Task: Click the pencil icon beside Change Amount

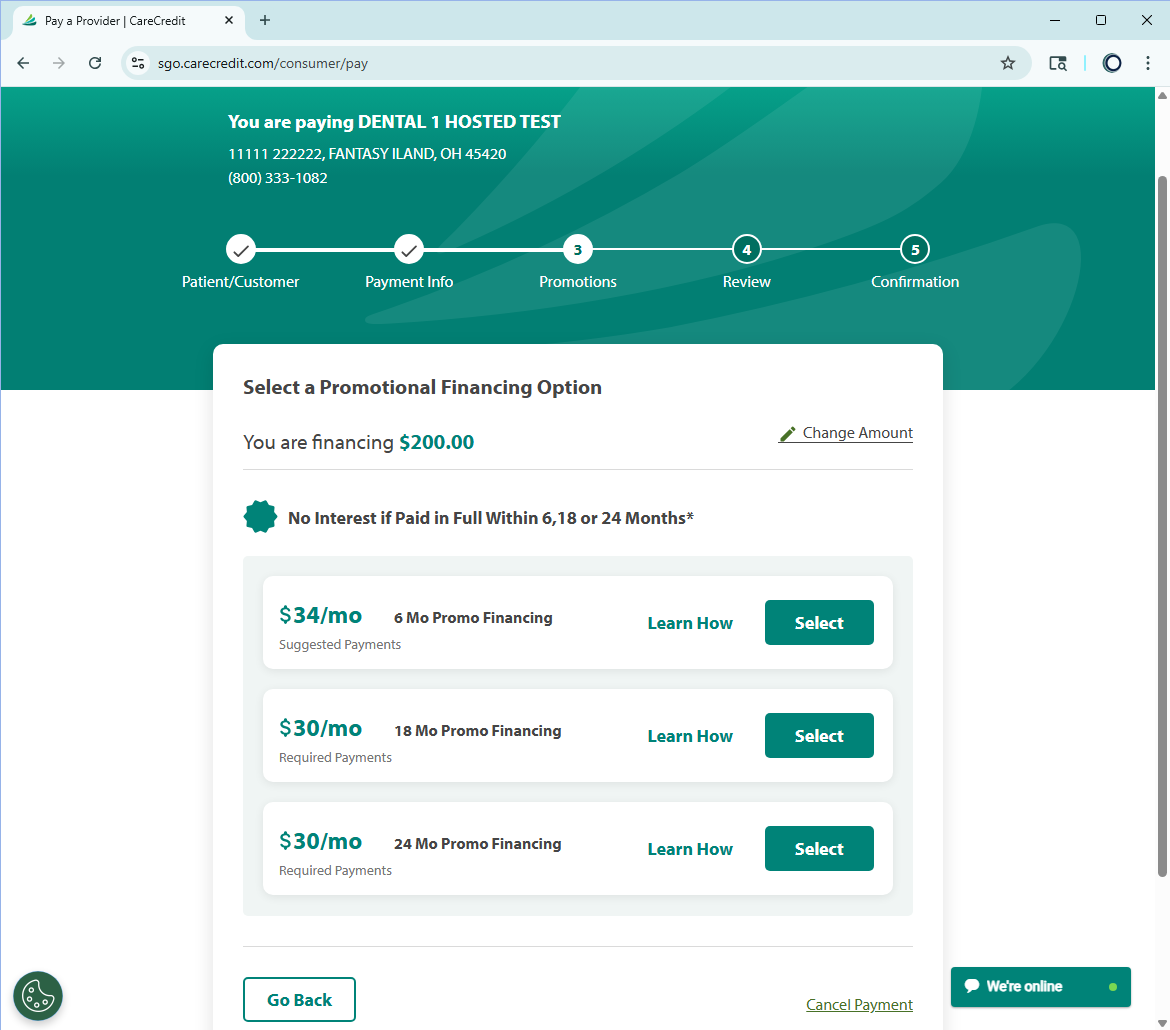Action: [x=788, y=434]
